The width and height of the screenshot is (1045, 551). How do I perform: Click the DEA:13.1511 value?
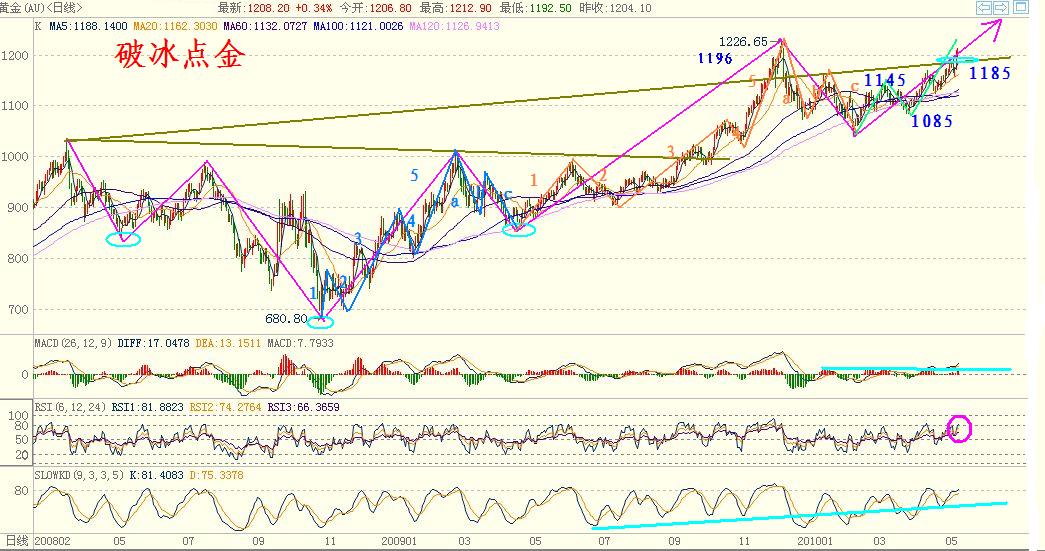[229, 343]
